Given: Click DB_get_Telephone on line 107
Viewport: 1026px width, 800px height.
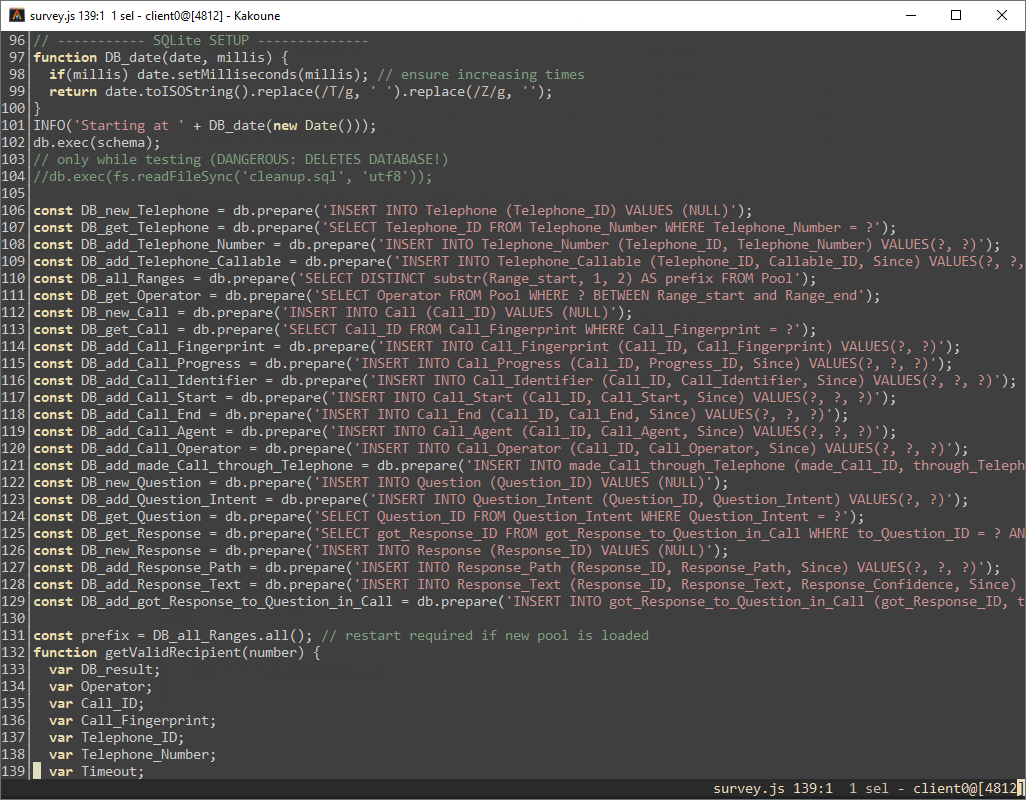Looking at the screenshot, I should tap(145, 228).
